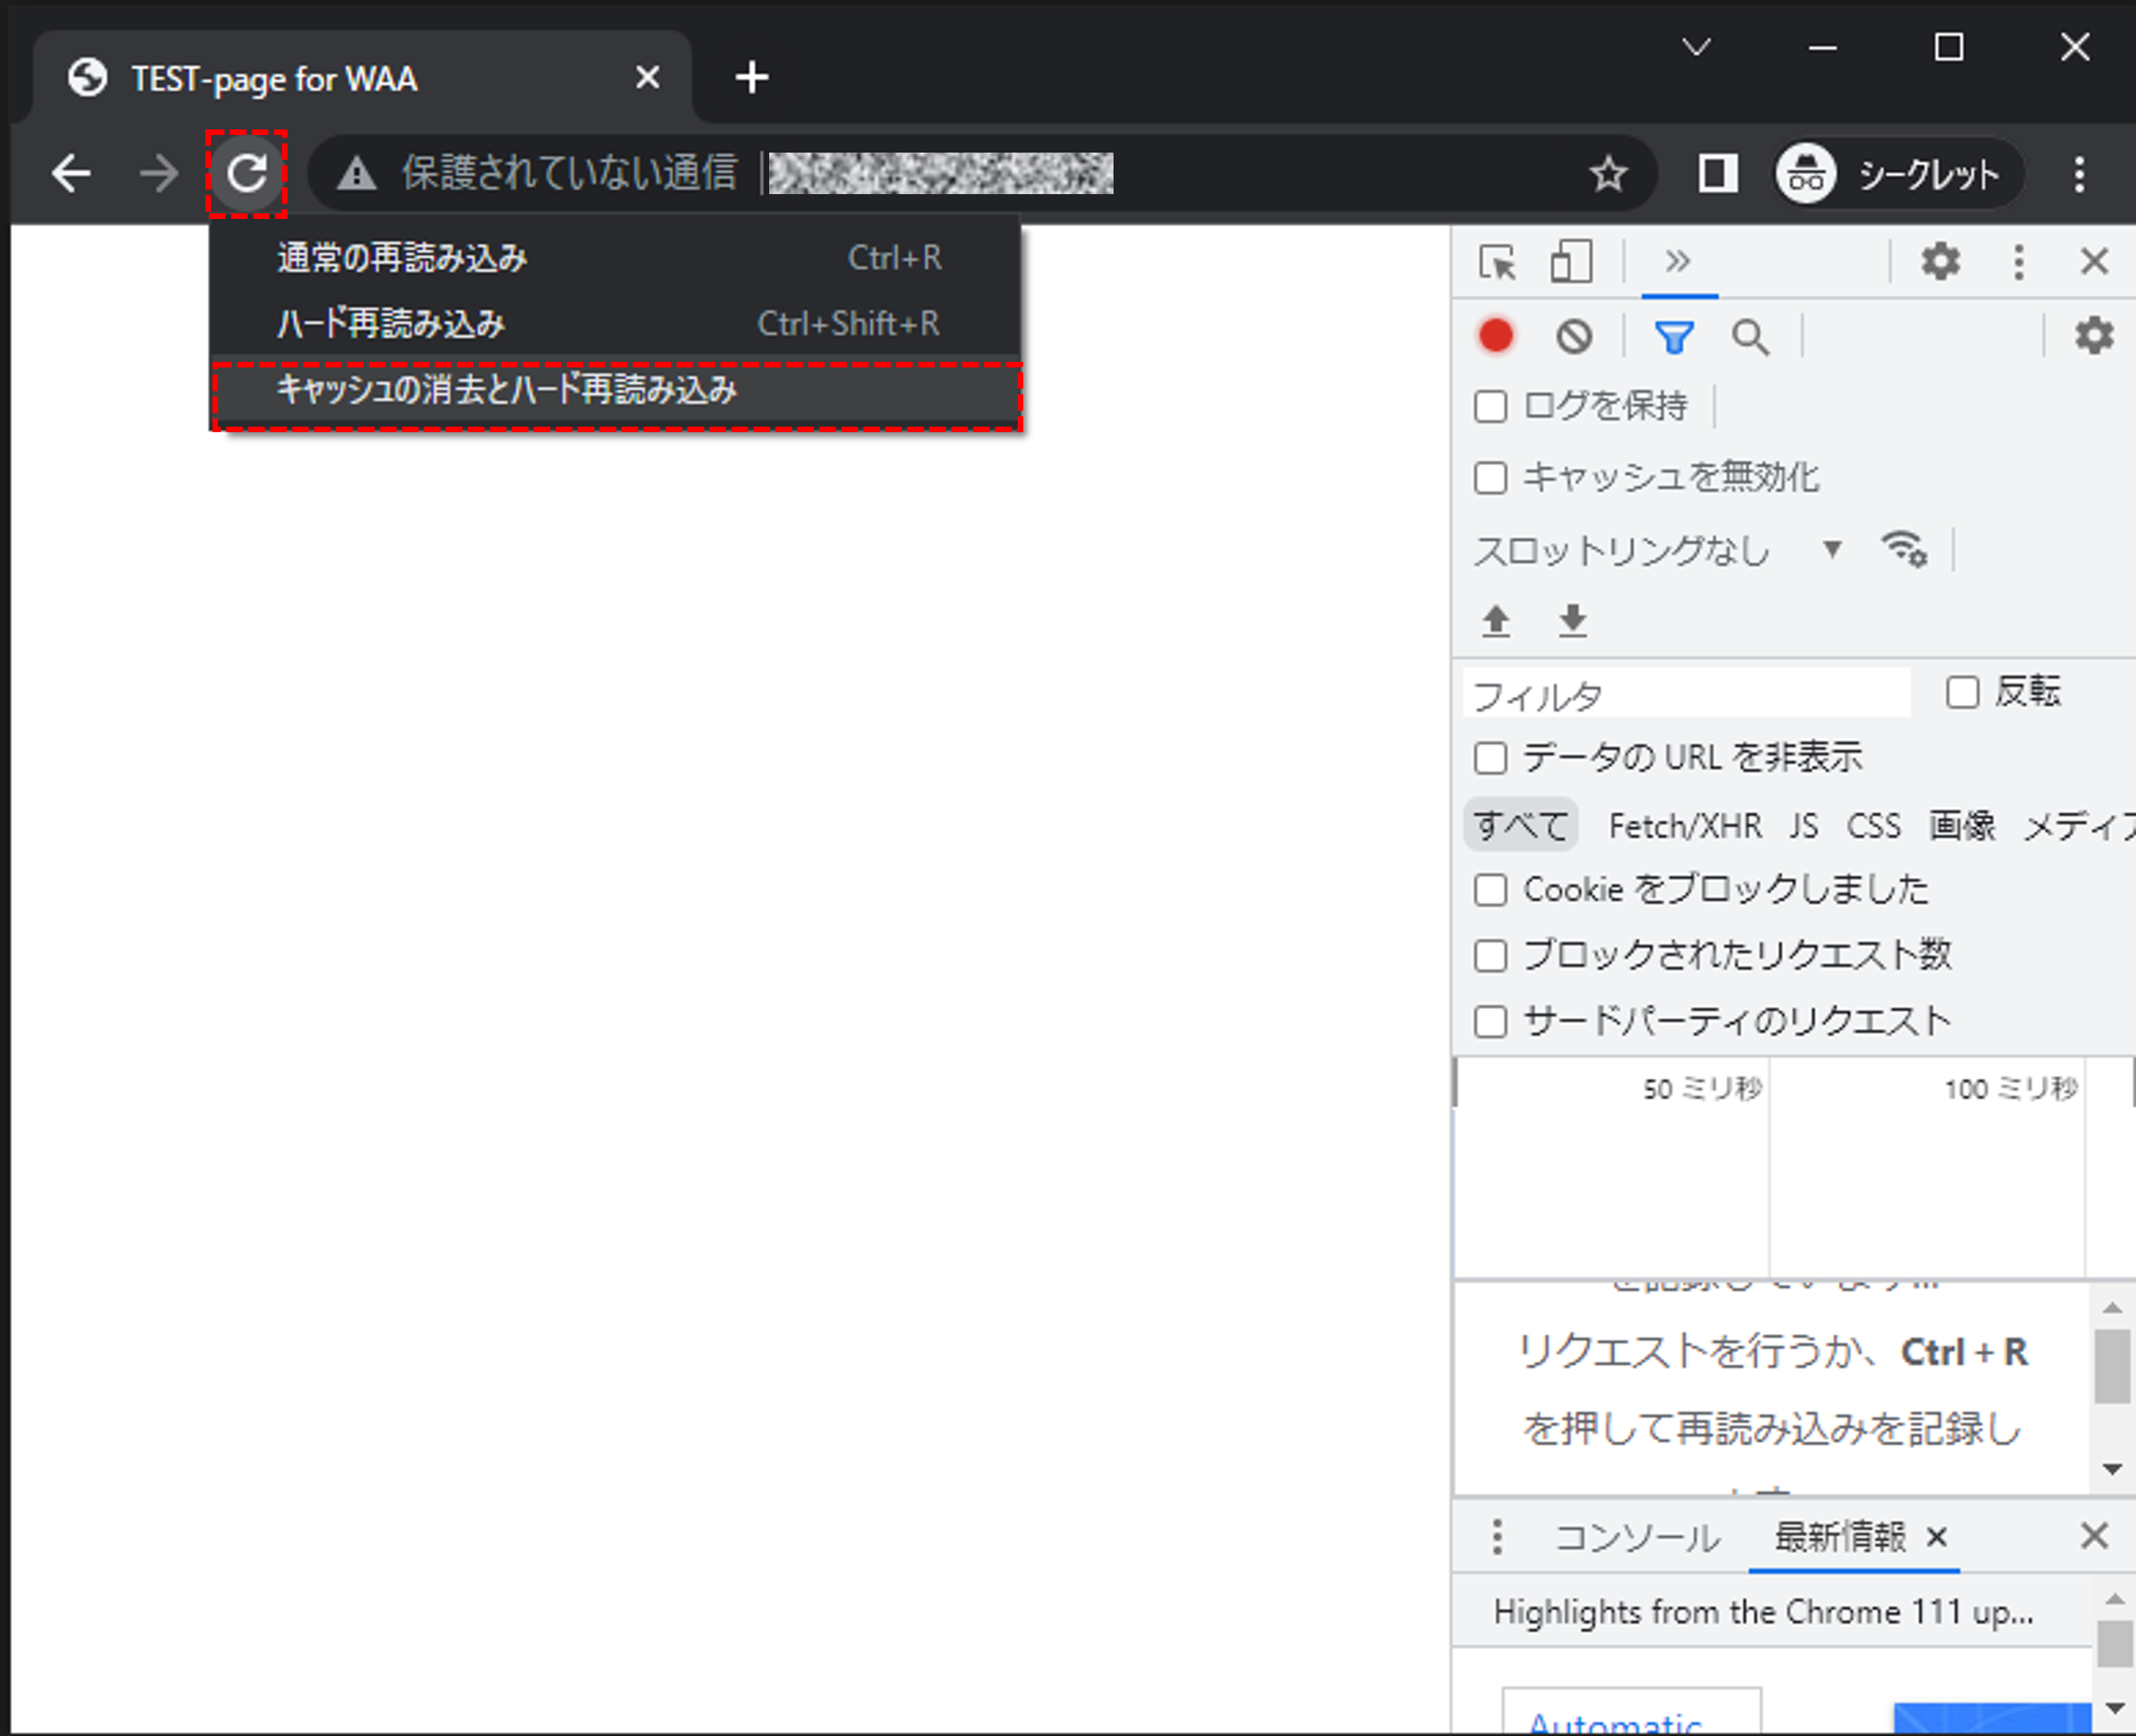The height and width of the screenshot is (1736, 2136).
Task: Check the 反転 checkbox
Action: click(x=1962, y=691)
